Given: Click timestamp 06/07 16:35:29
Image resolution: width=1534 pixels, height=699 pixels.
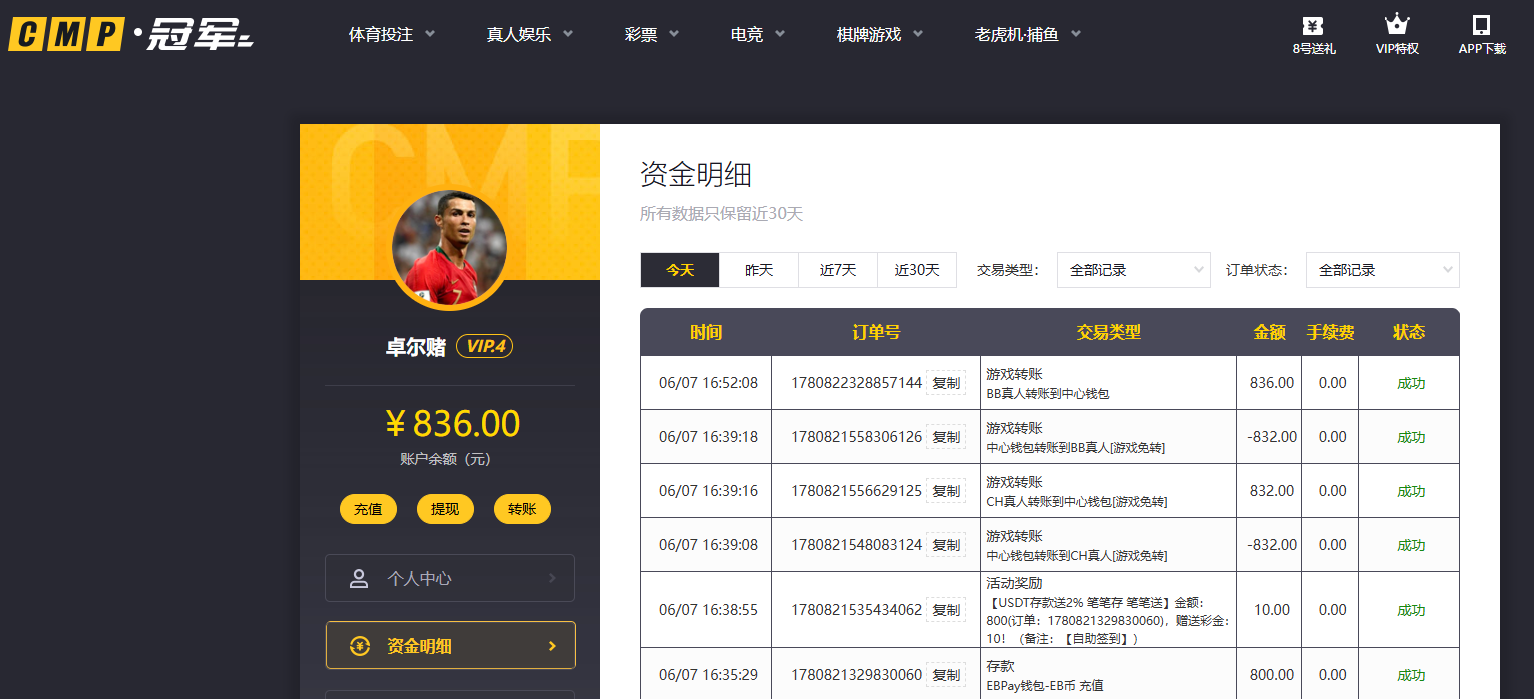Looking at the screenshot, I should [x=708, y=675].
